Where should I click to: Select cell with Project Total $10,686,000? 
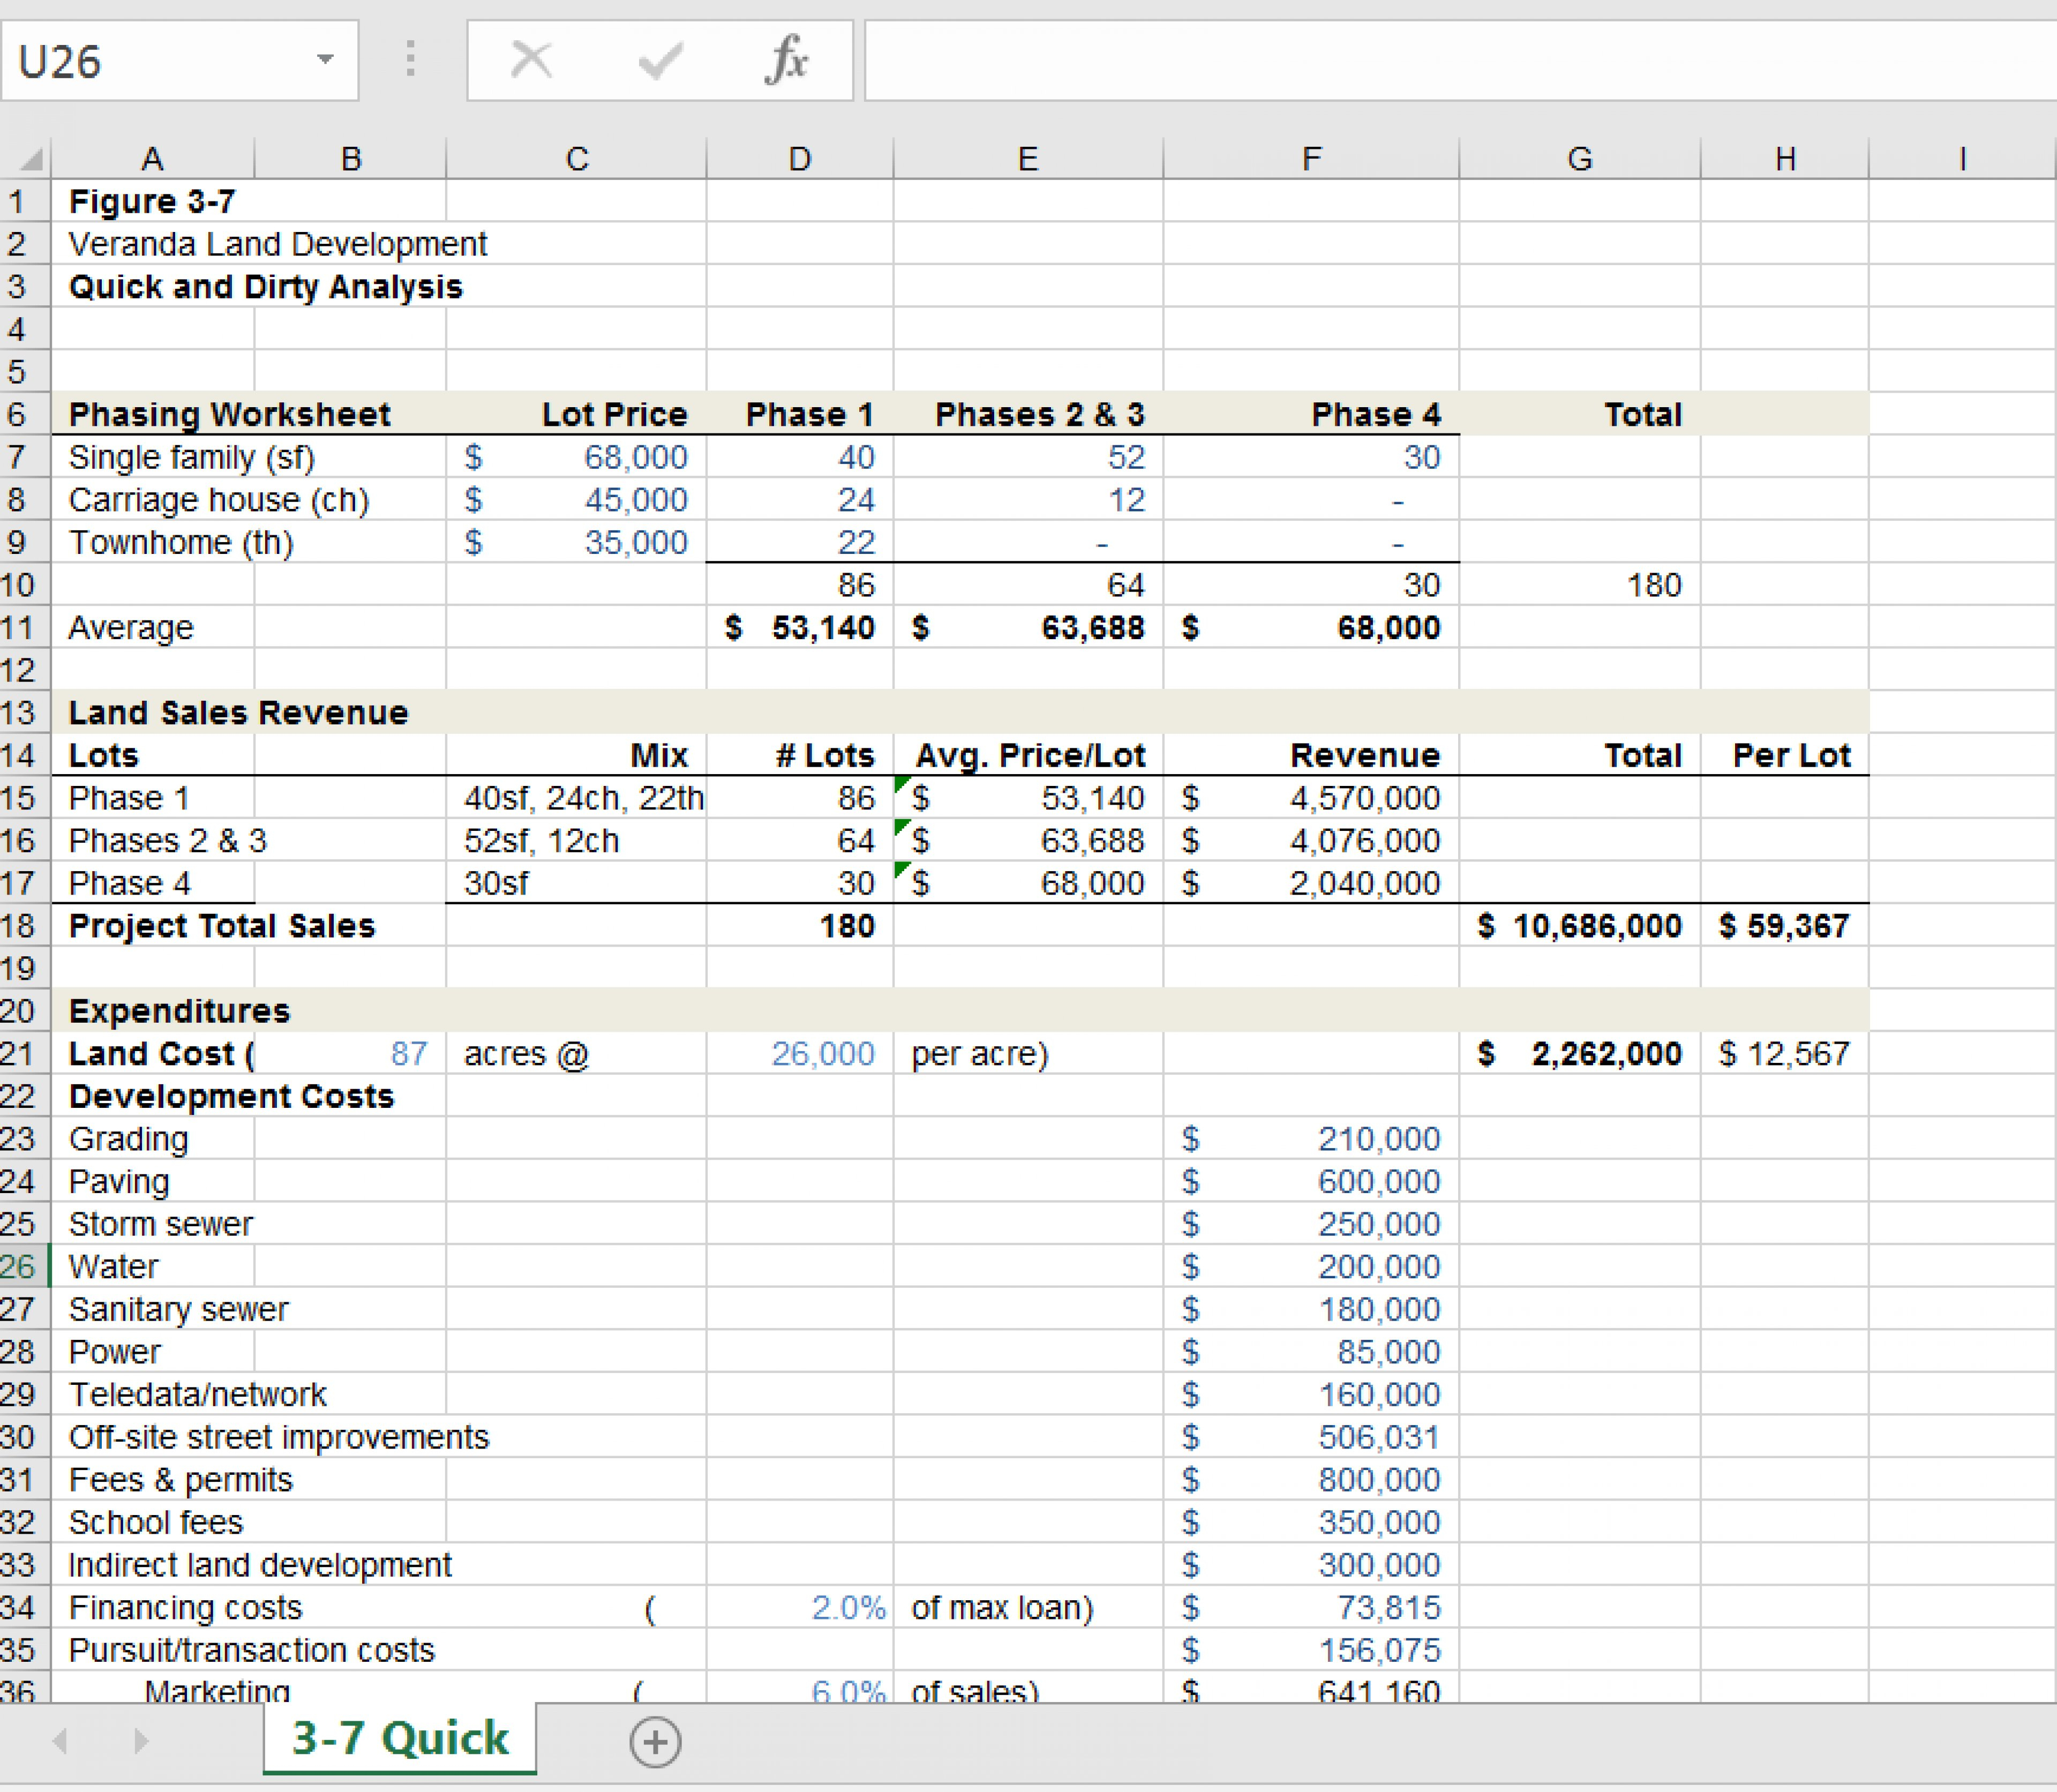coord(1579,926)
